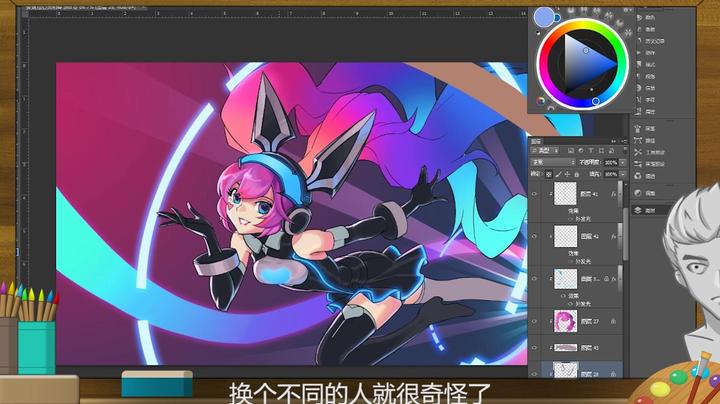720x404 pixels.
Task: Click lock all padlock icon
Action: [577, 174]
